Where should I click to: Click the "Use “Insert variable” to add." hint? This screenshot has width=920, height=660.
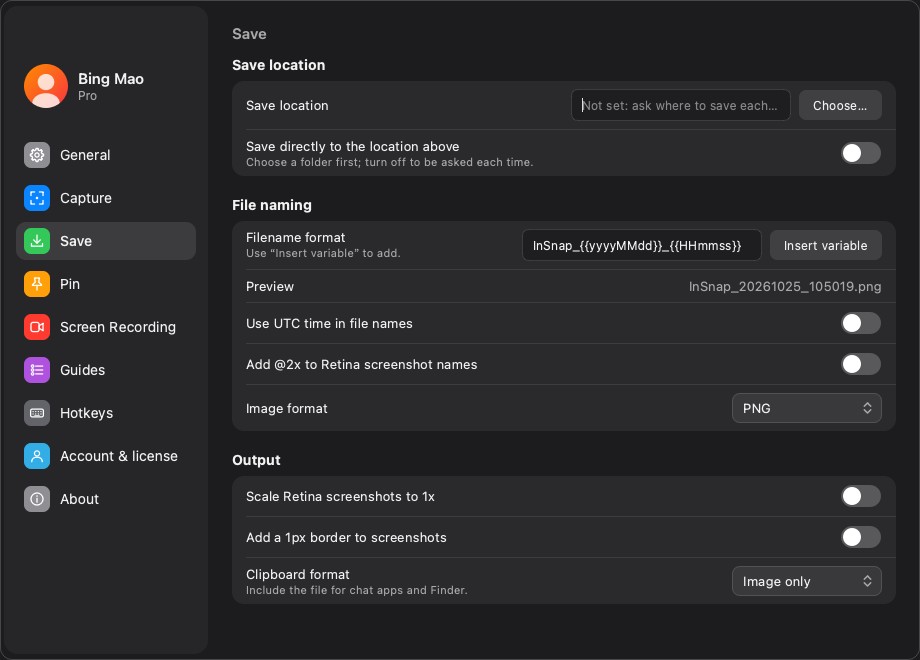pyautogui.click(x=323, y=253)
